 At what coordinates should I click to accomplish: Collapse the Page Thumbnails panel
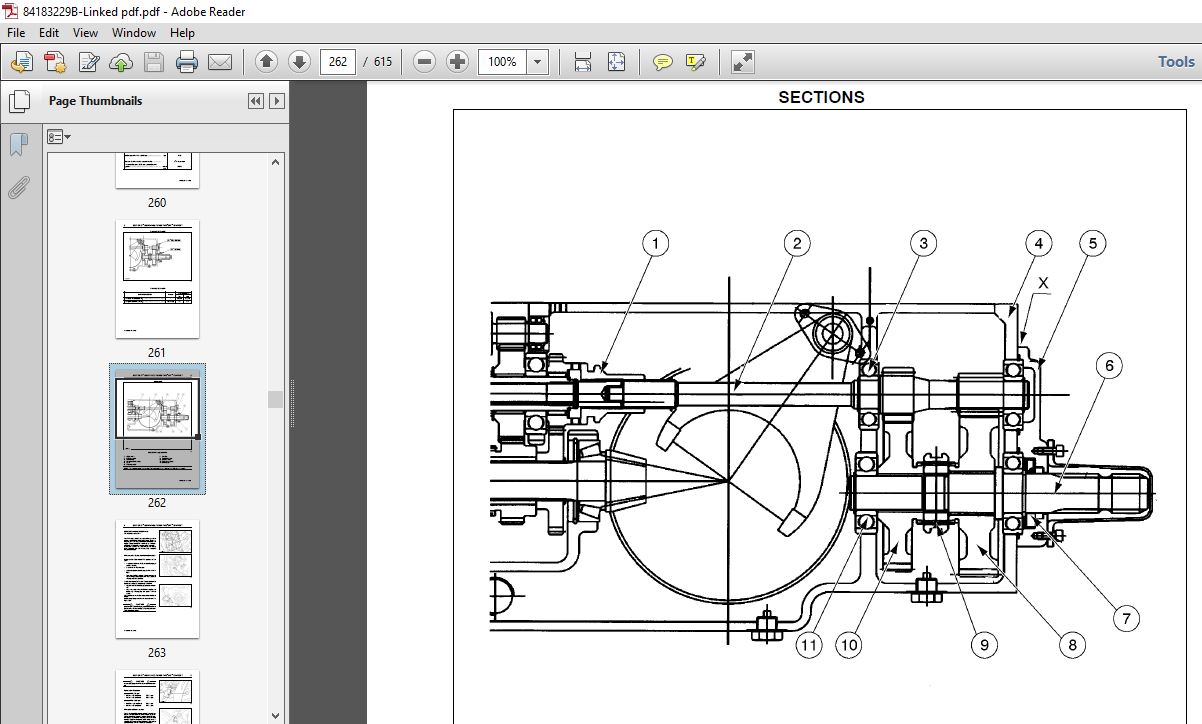[x=256, y=101]
